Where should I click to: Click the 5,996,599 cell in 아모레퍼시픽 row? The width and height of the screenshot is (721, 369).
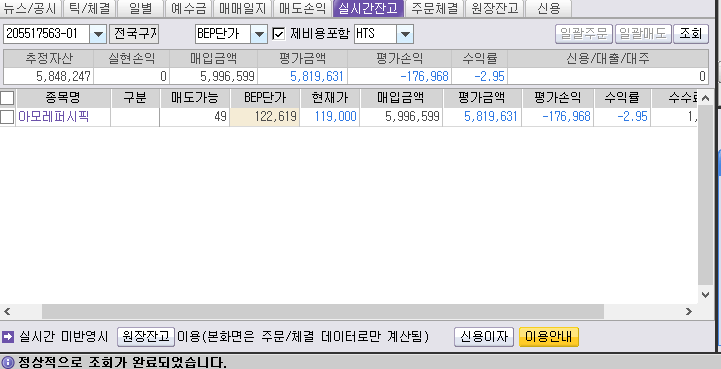click(x=401, y=117)
